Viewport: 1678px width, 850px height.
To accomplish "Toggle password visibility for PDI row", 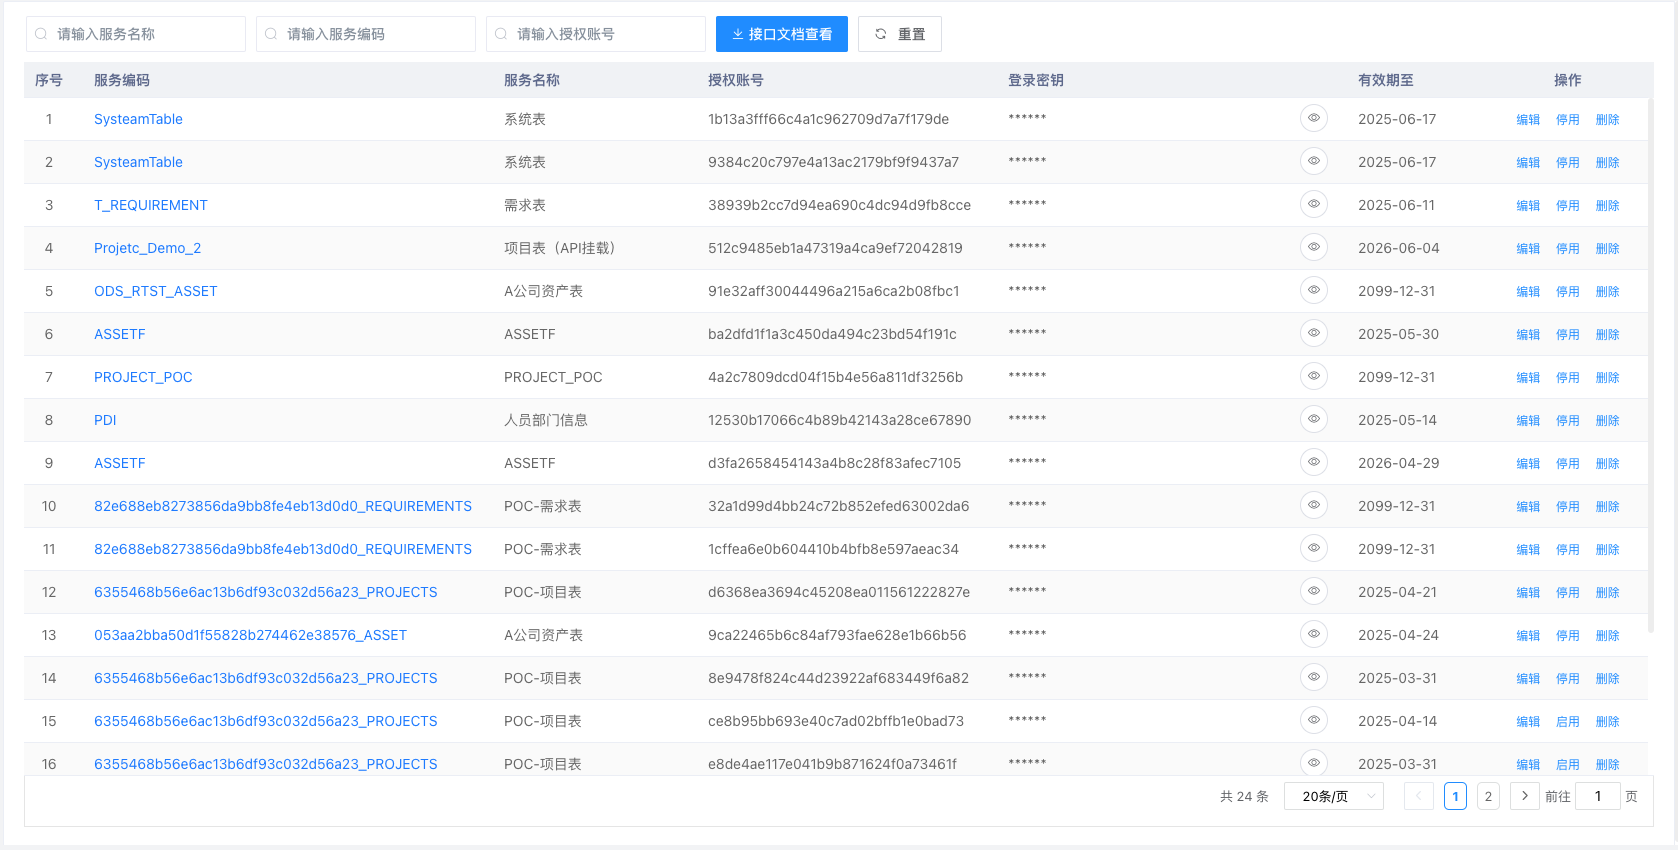I will coord(1314,419).
